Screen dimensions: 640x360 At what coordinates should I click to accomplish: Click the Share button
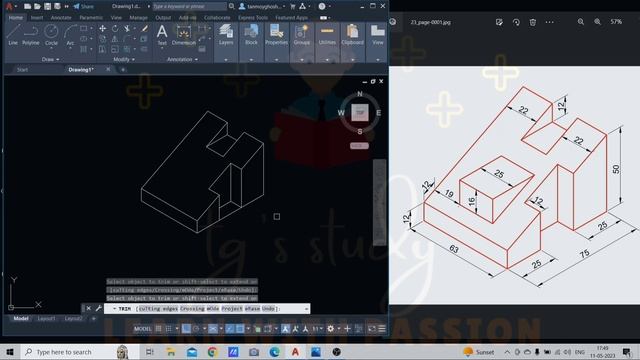84,6
